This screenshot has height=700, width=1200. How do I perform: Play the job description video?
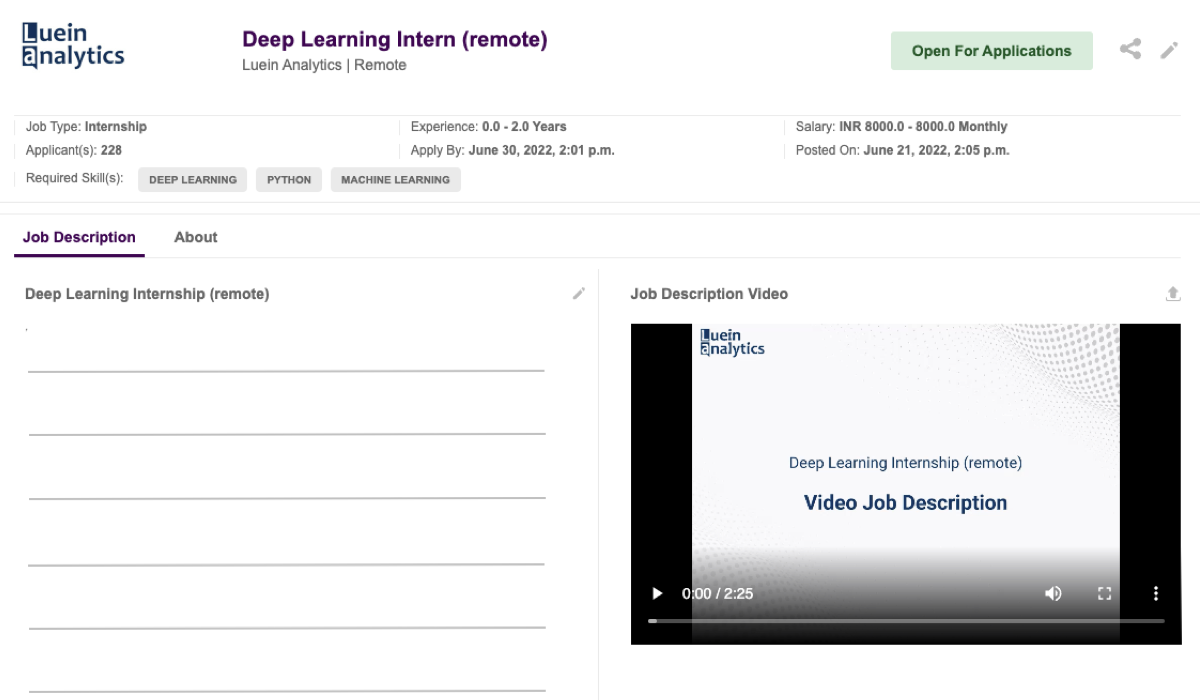(x=657, y=593)
